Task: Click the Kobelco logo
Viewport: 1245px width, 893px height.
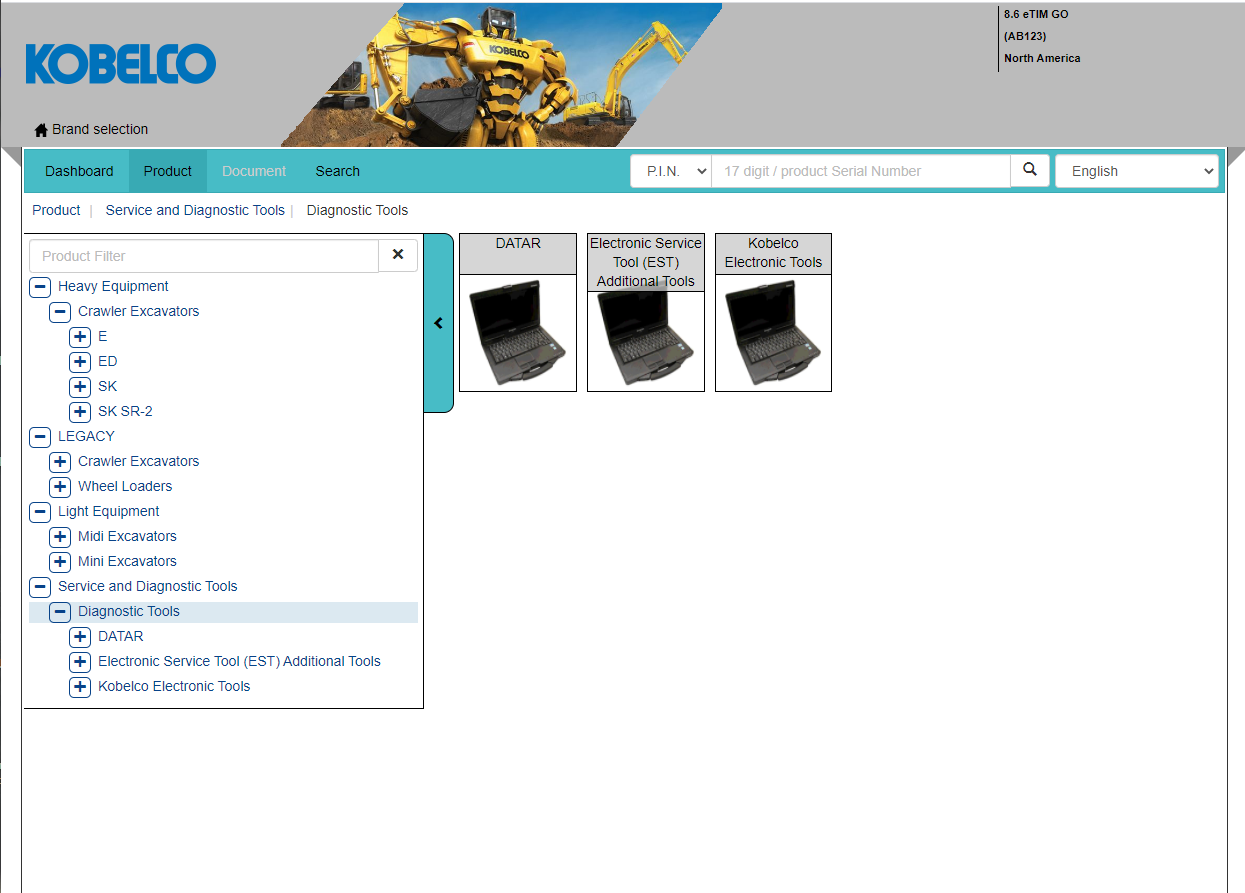Action: [120, 63]
